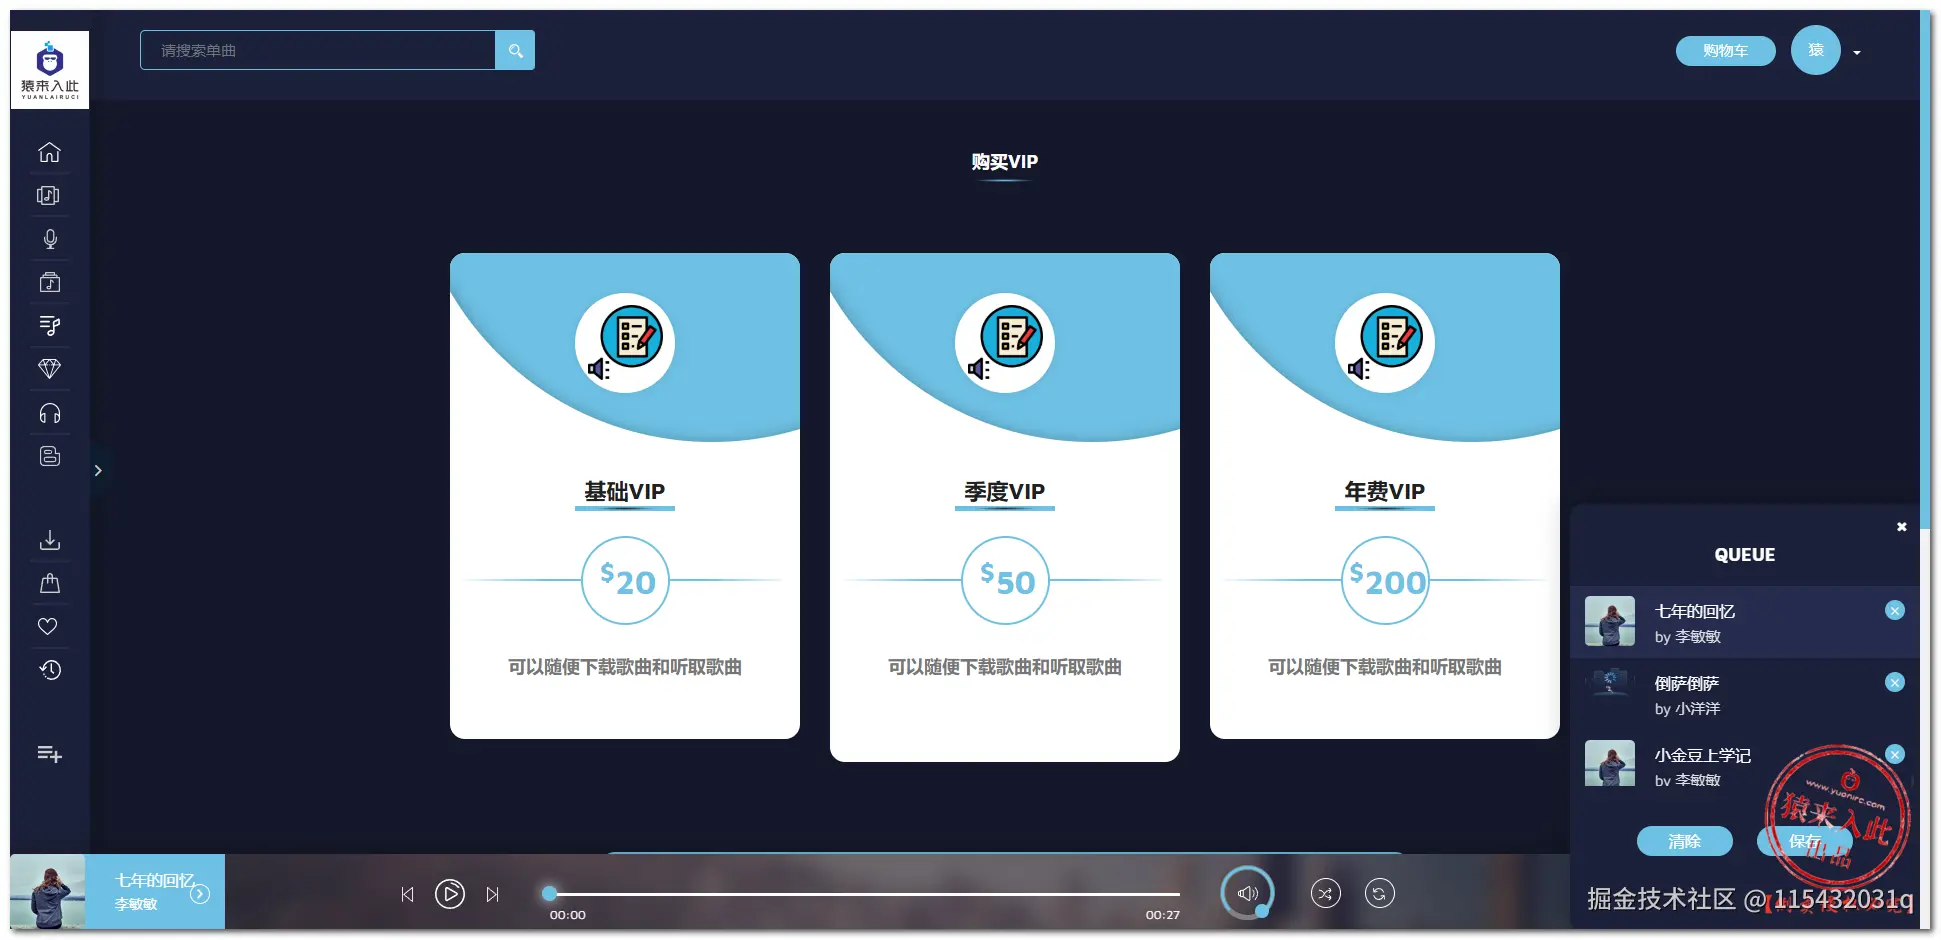The image size is (1941, 940).
Task: Select the 年费VIP plan card title
Action: (x=1384, y=492)
